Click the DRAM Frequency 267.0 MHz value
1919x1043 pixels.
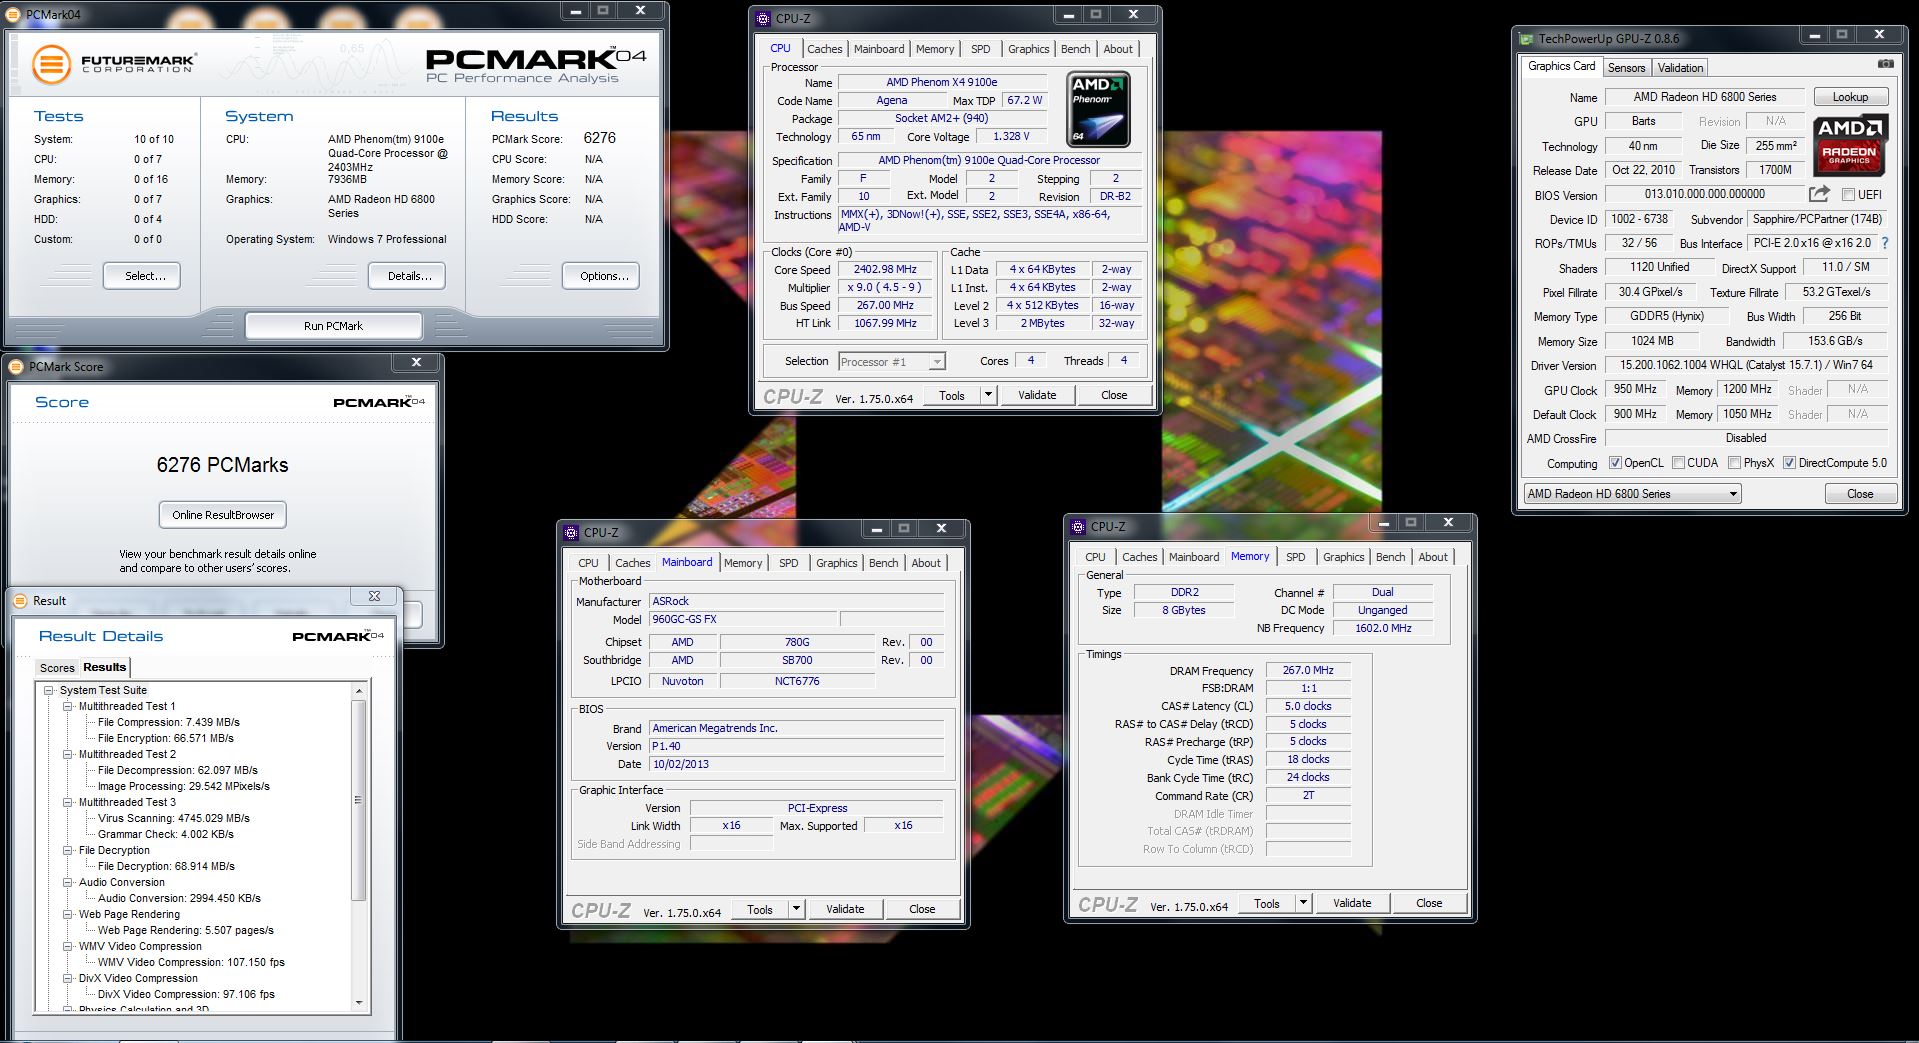(x=1308, y=671)
